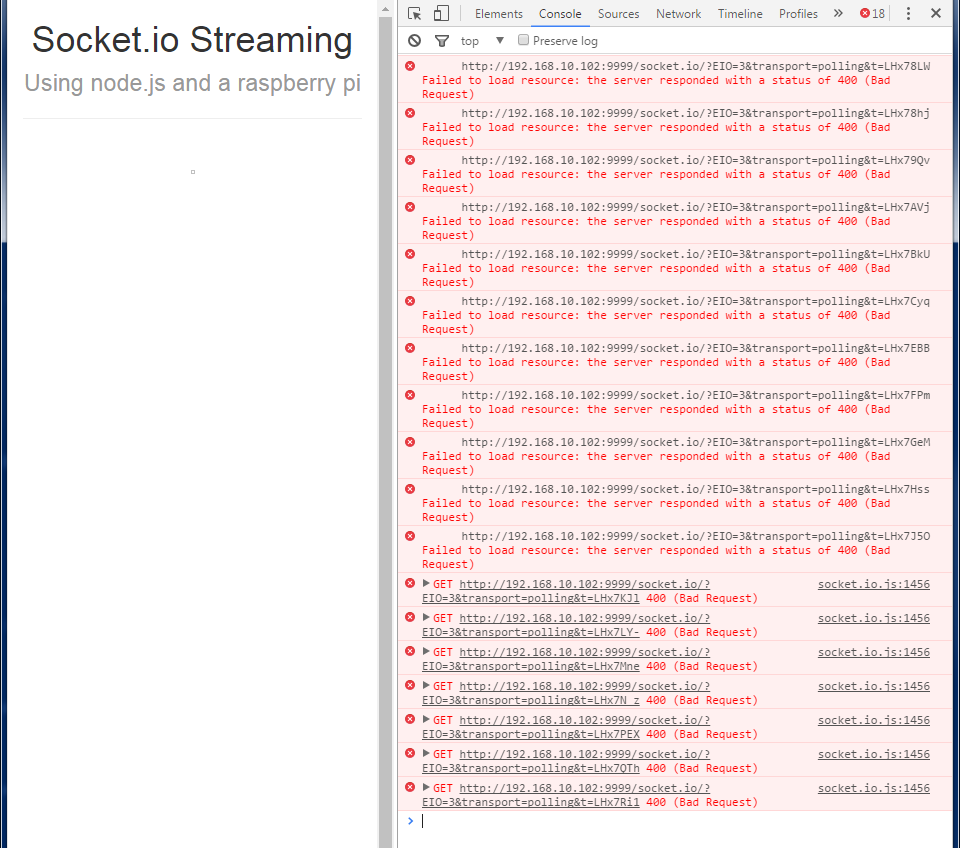Click the URL ending t=LHx7J5O

696,536
